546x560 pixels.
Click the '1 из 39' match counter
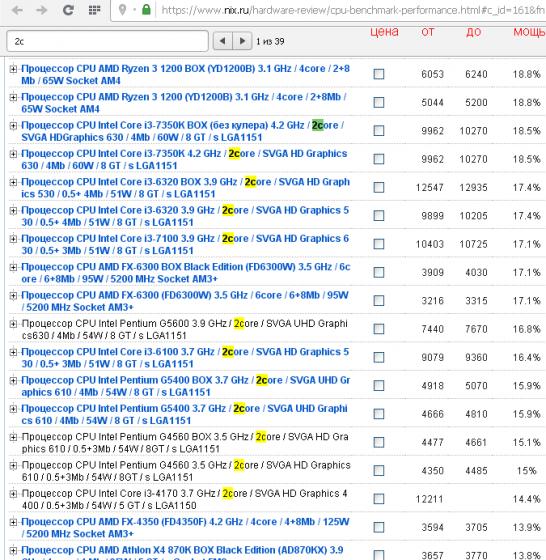click(x=270, y=41)
